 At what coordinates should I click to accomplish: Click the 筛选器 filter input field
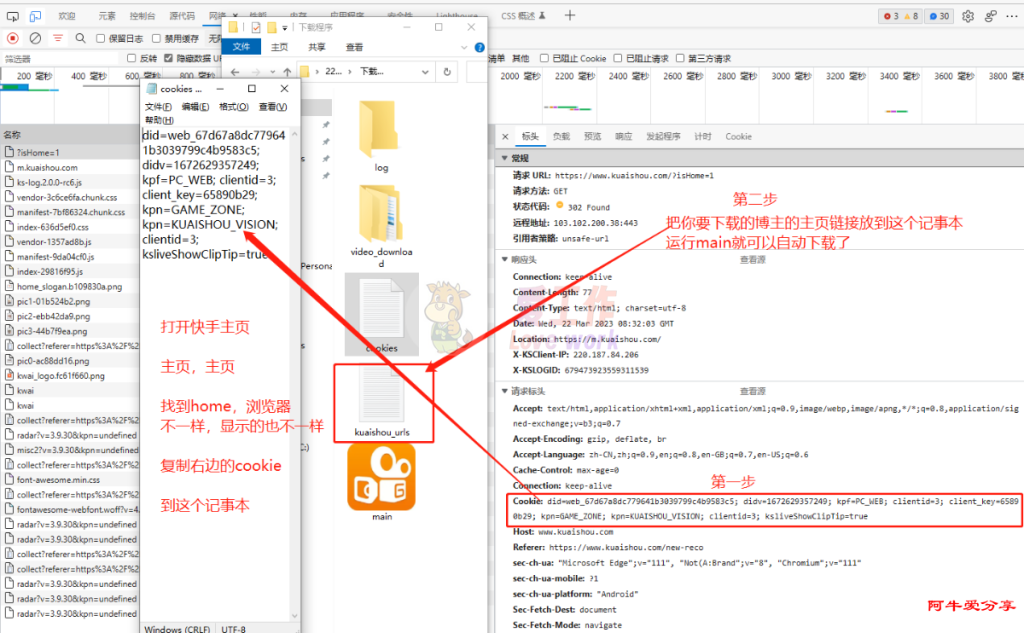[x=61, y=58]
